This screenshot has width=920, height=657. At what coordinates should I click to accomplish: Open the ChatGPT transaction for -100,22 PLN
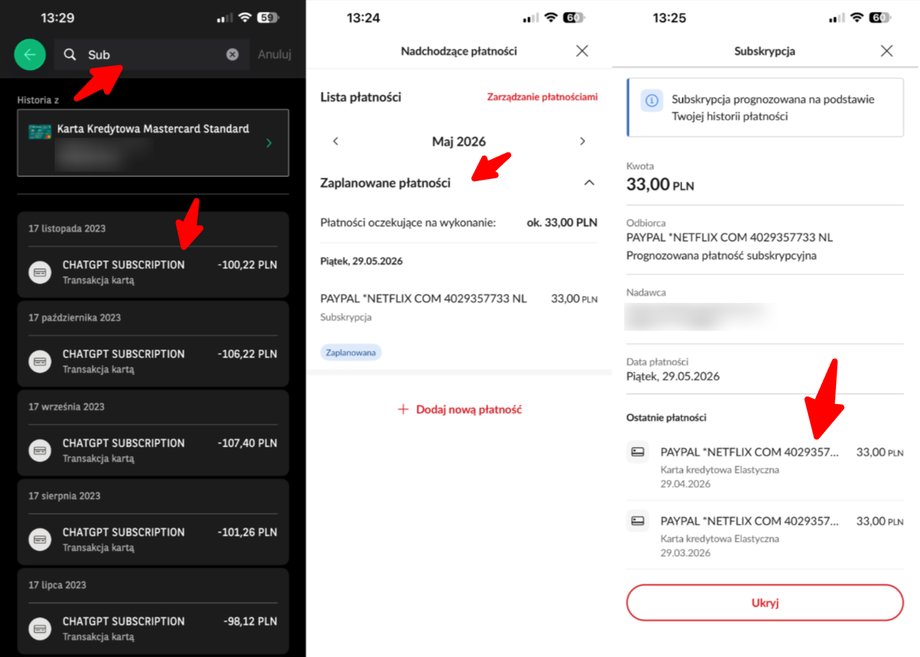[x=153, y=272]
